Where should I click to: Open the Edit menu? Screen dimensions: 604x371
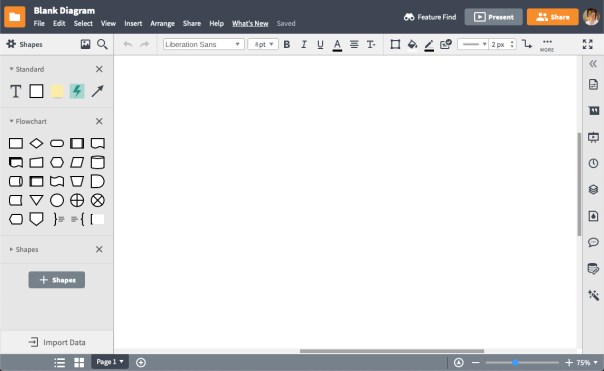coord(59,24)
